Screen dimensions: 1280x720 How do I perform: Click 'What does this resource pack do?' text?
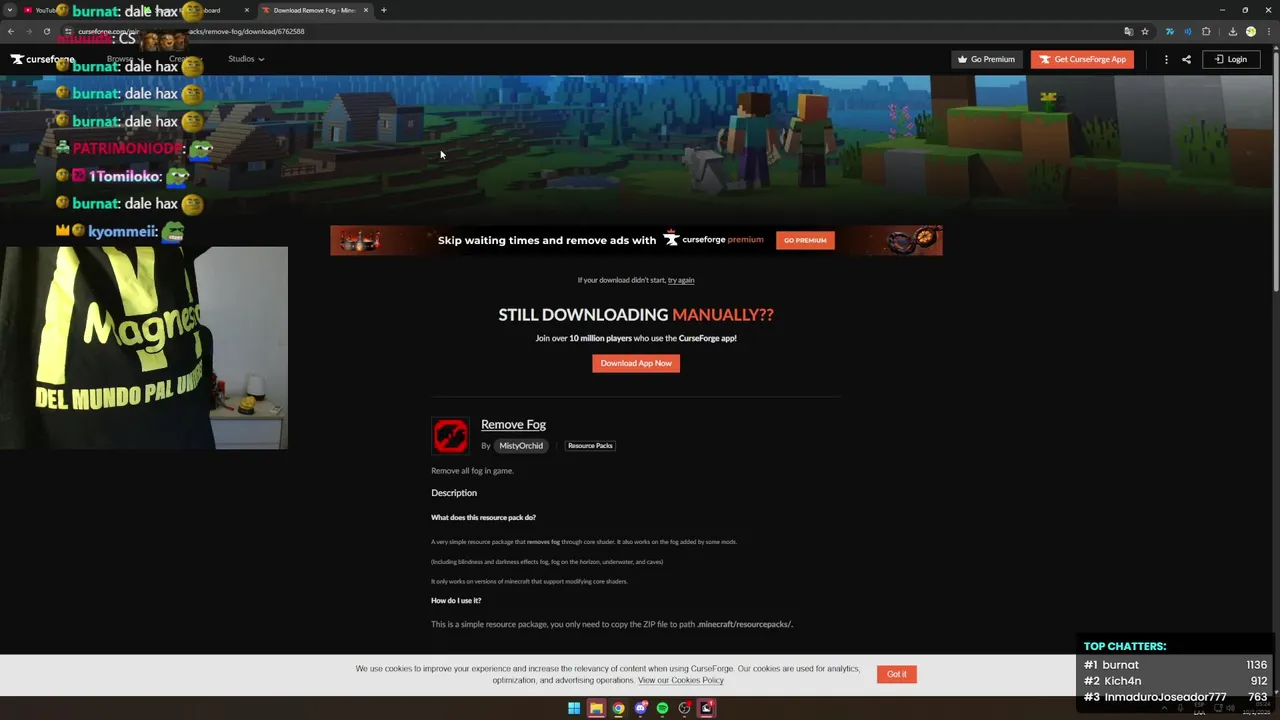483,518
